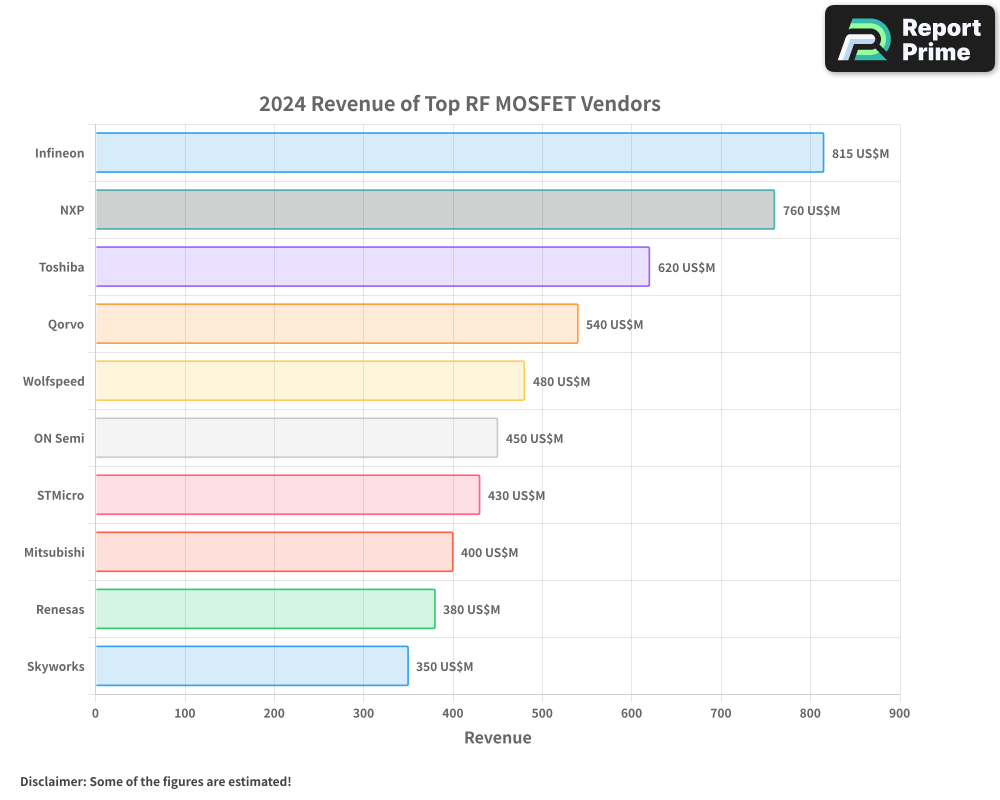1000x800 pixels.
Task: Select the Skyworks vendor label
Action: coord(56,666)
